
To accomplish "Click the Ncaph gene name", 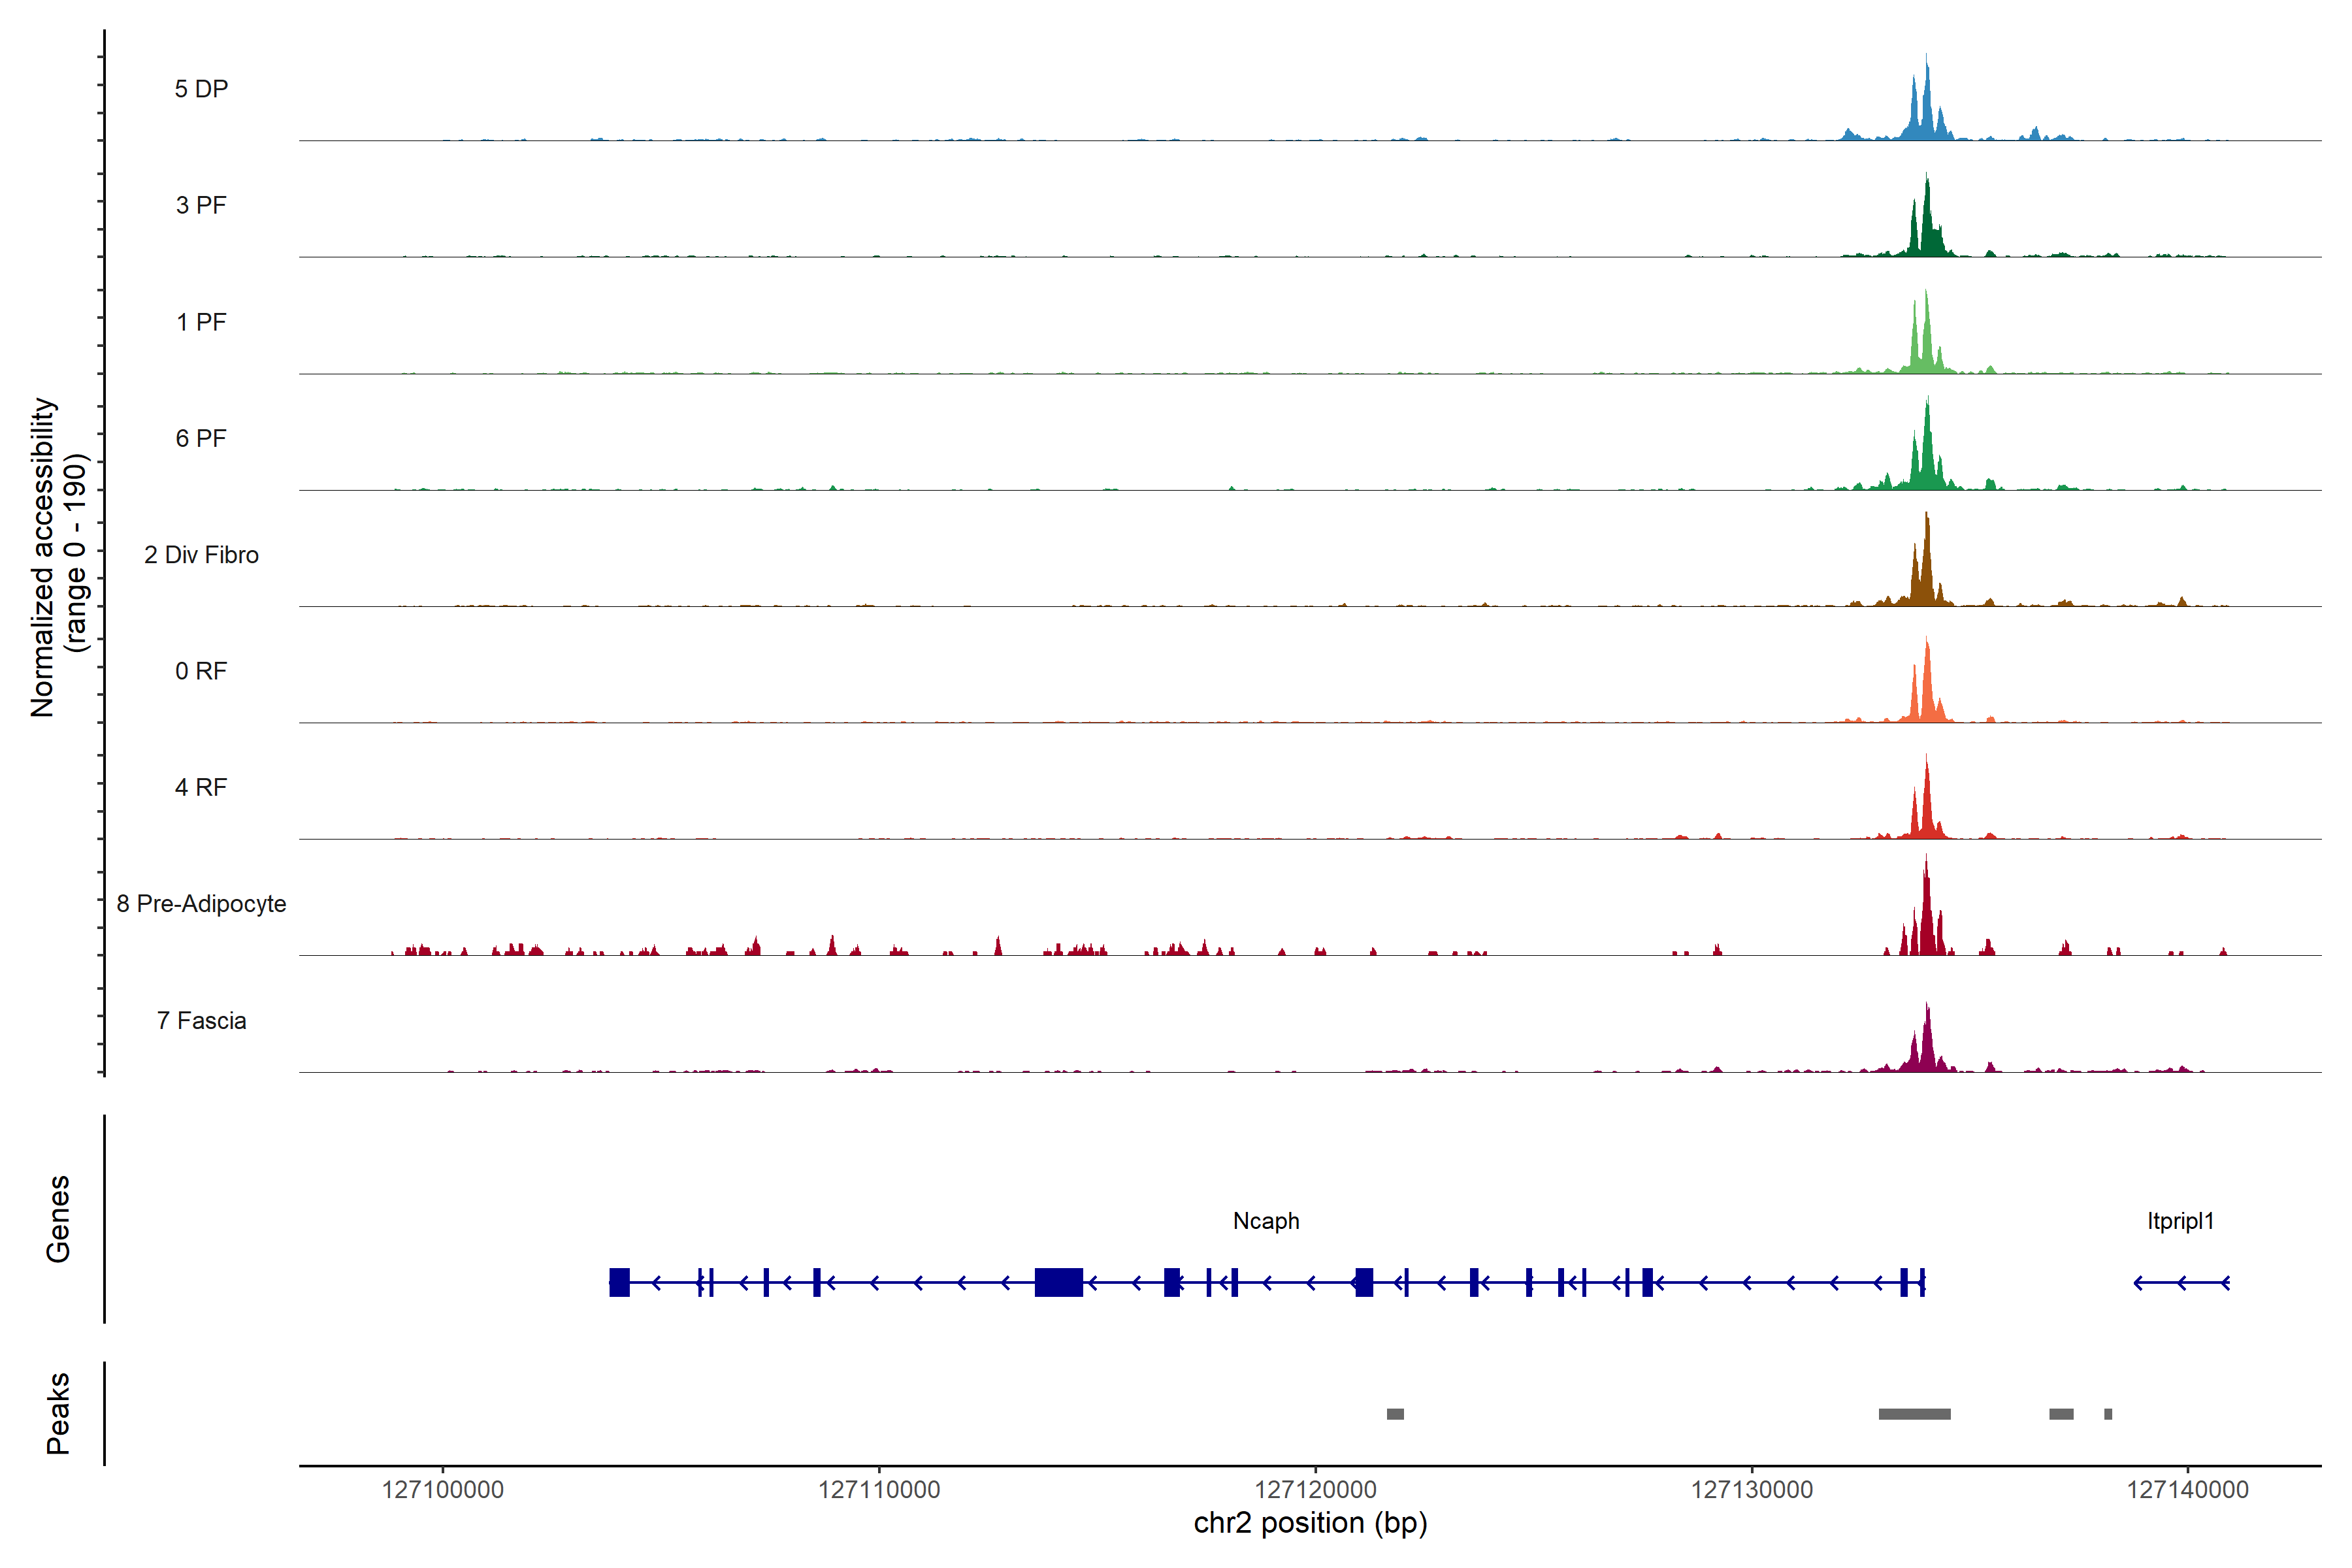I will pos(1266,1221).
